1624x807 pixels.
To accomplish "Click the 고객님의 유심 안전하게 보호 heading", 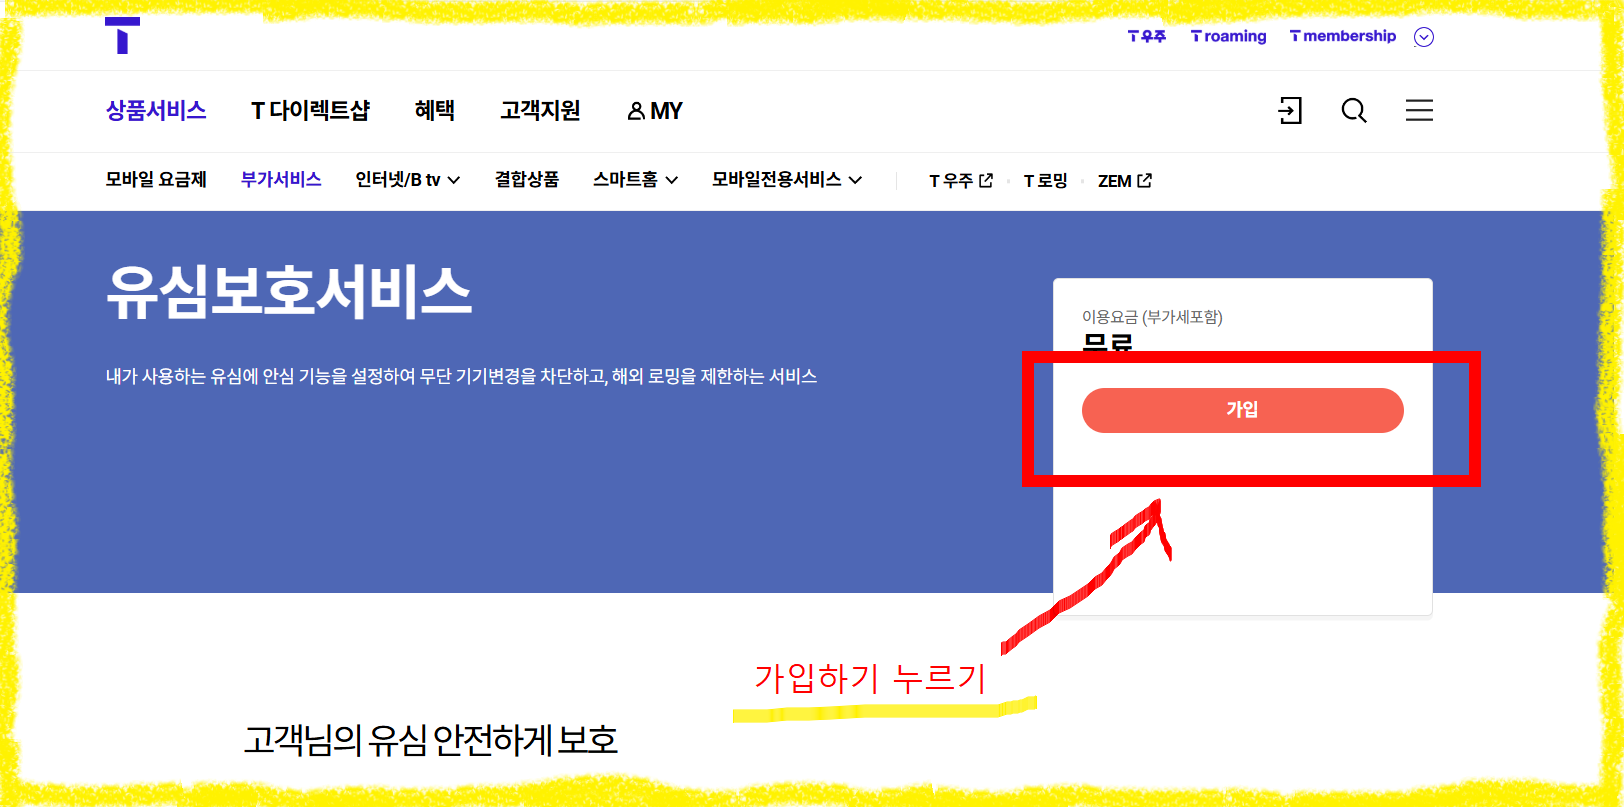I will coord(431,740).
